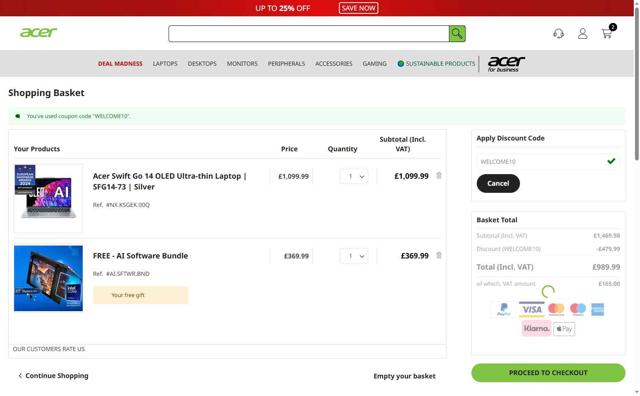
Task: Click the Ref. #NX.KSGEK.00Q text
Action: point(121,205)
